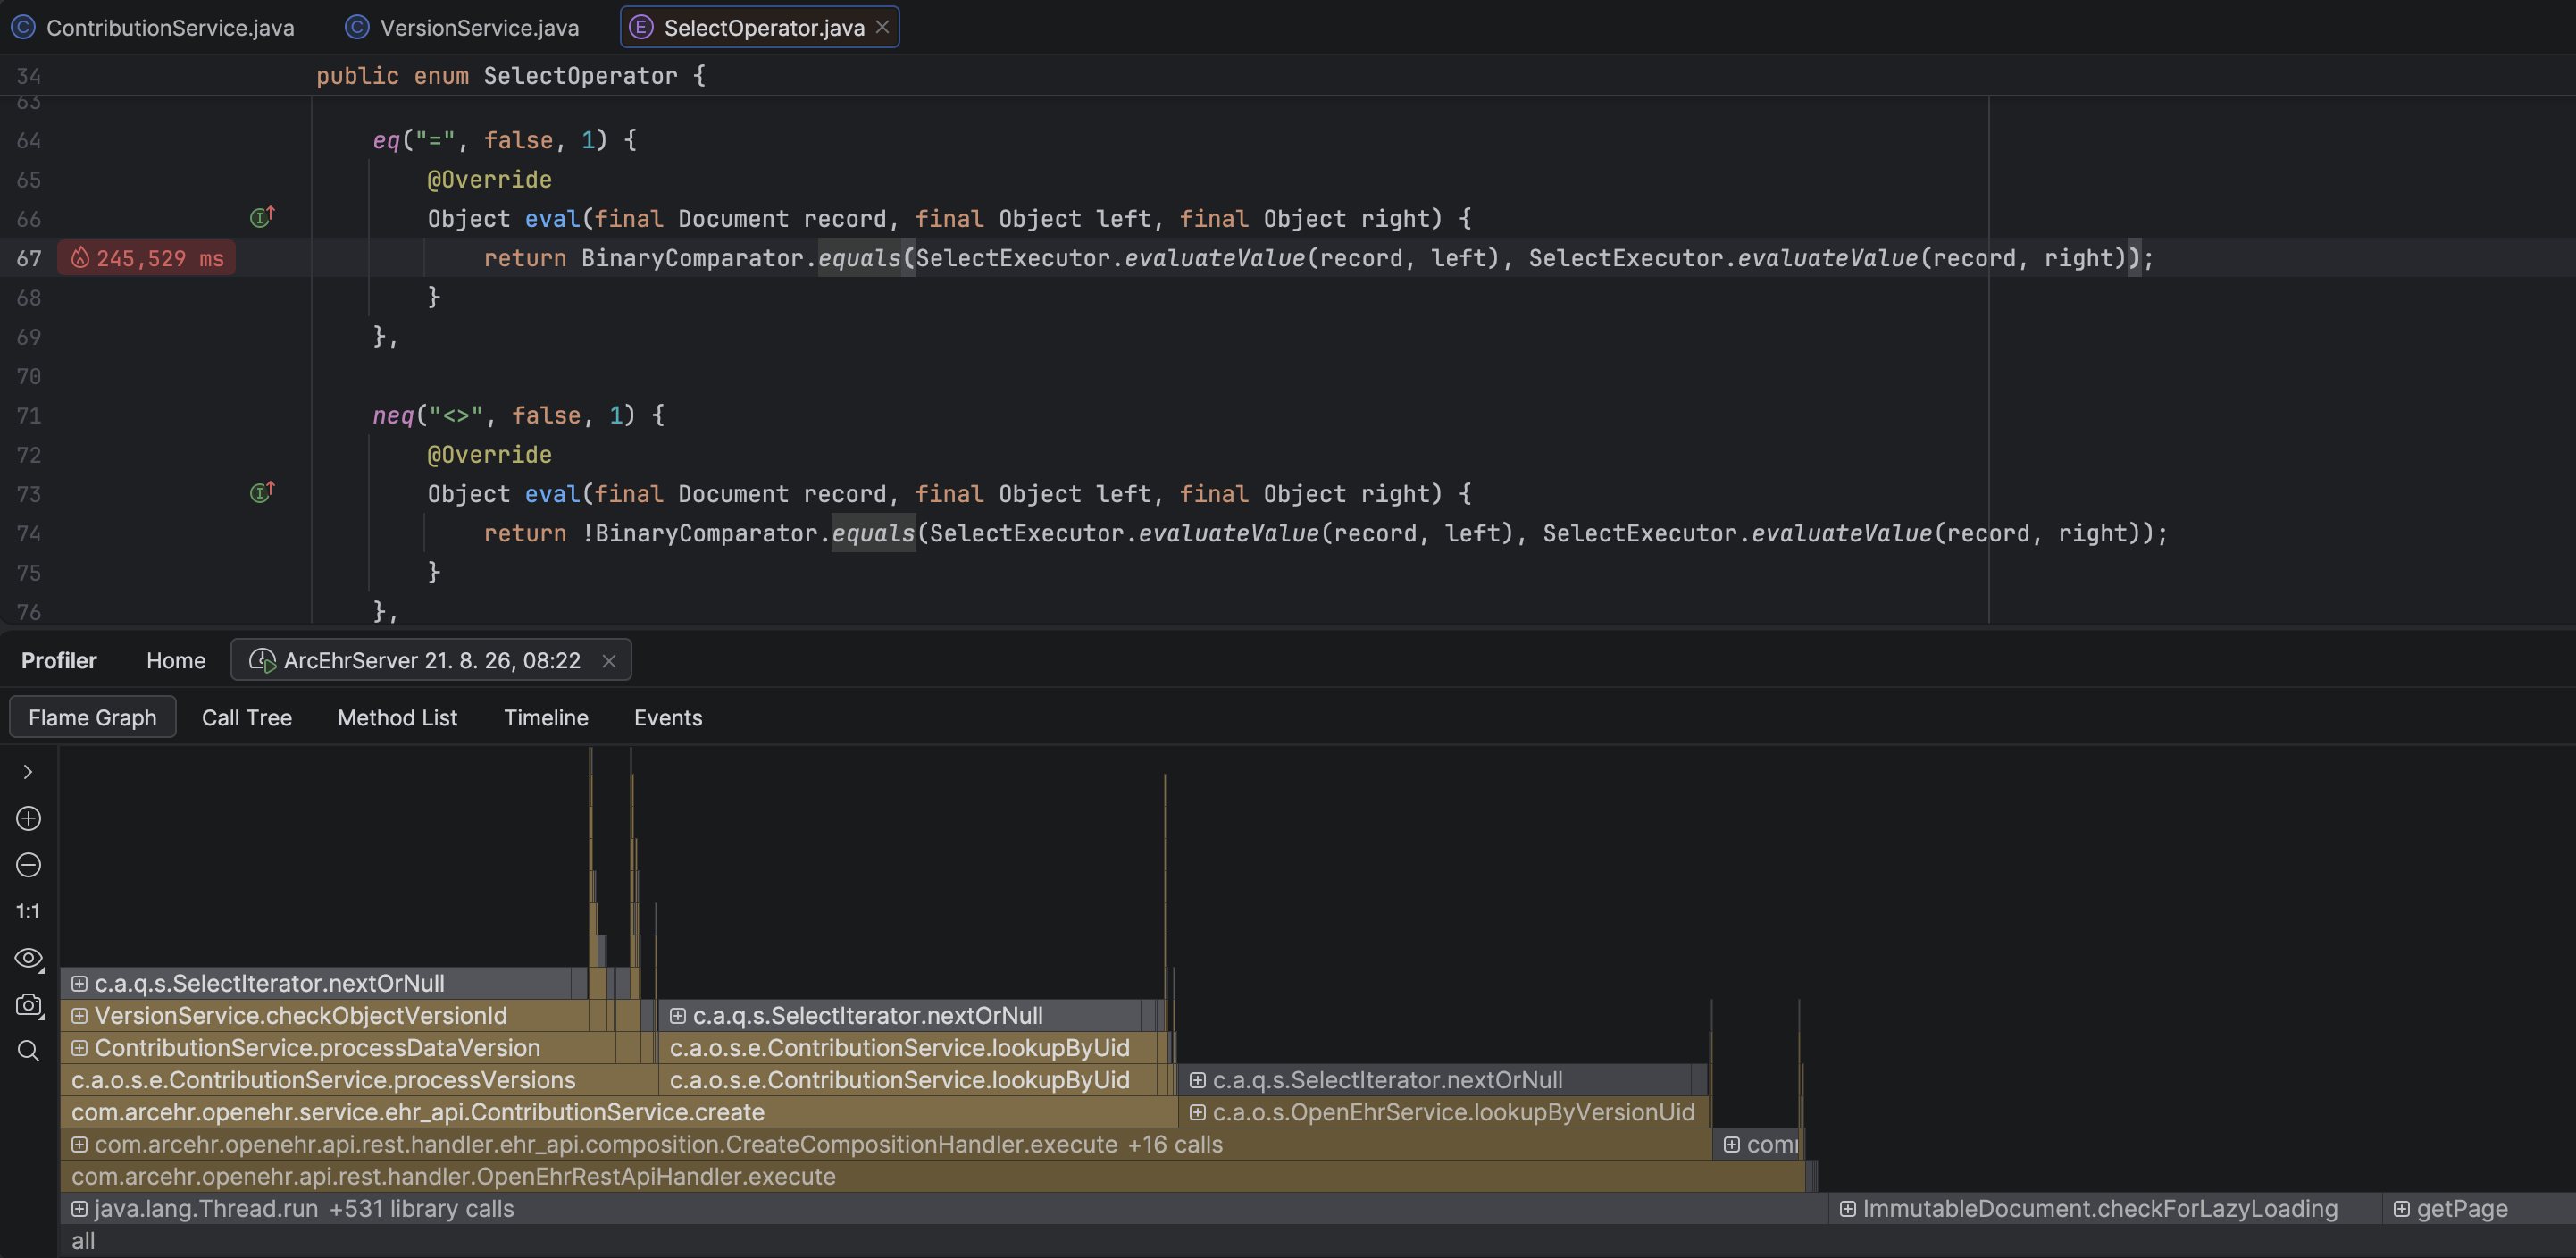Expand java.lang.Thread.run library calls frame
Screen dimensions: 2576x1258
pyautogui.click(x=79, y=1208)
